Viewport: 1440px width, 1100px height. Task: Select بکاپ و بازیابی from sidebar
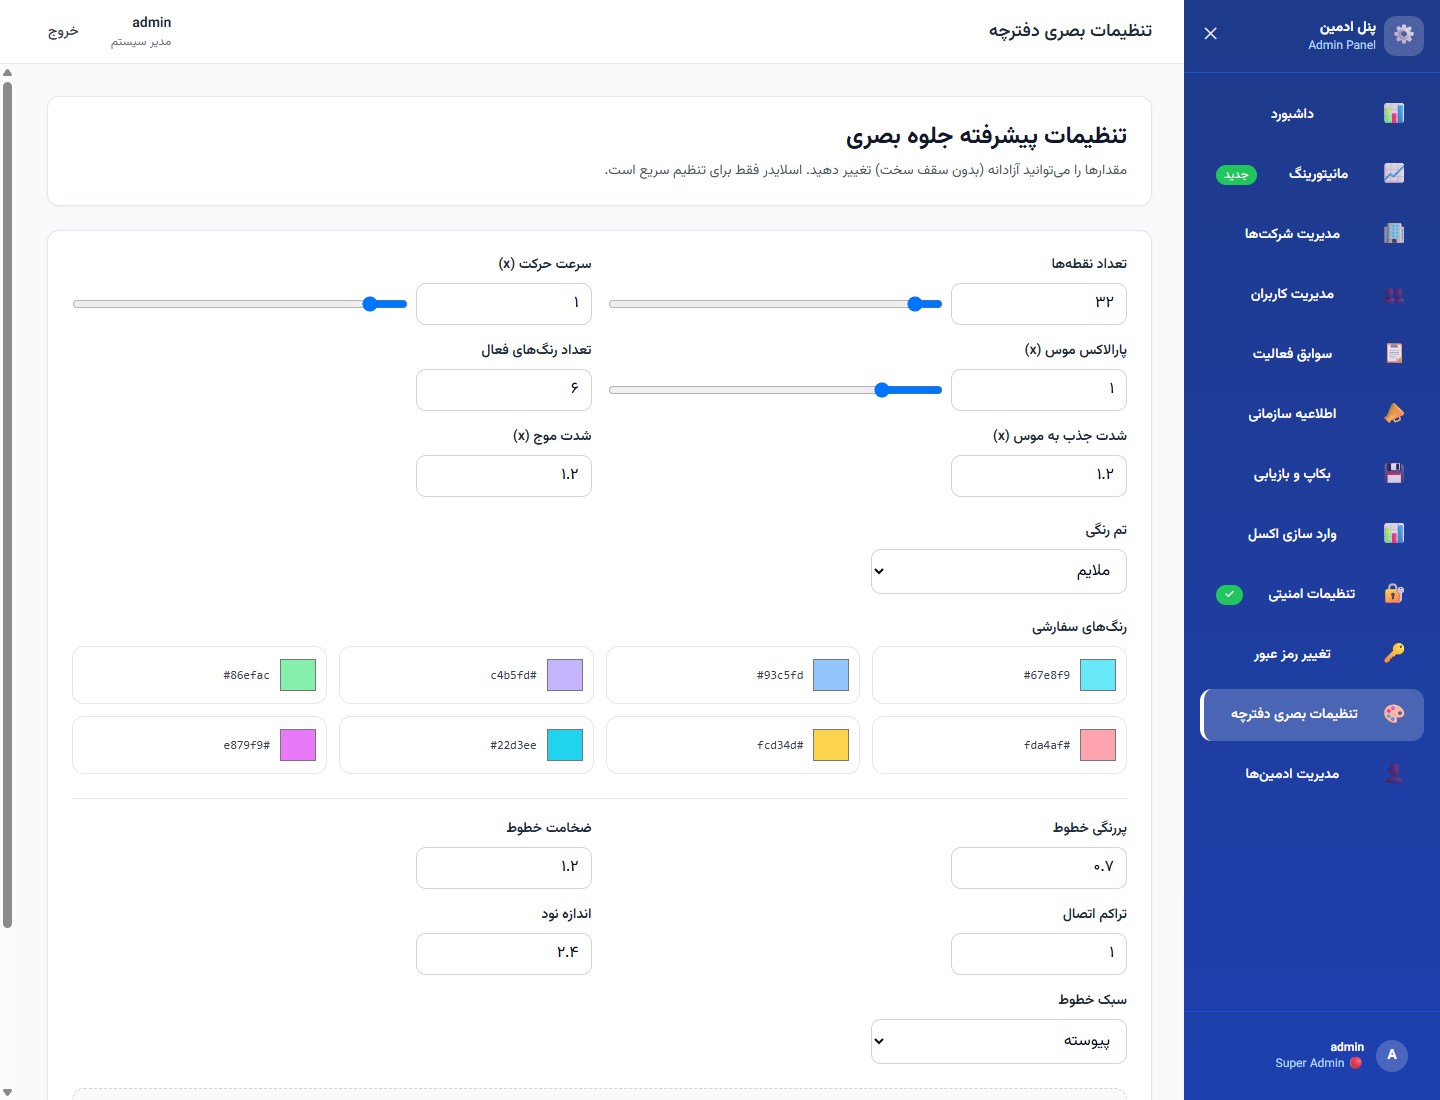point(1312,474)
